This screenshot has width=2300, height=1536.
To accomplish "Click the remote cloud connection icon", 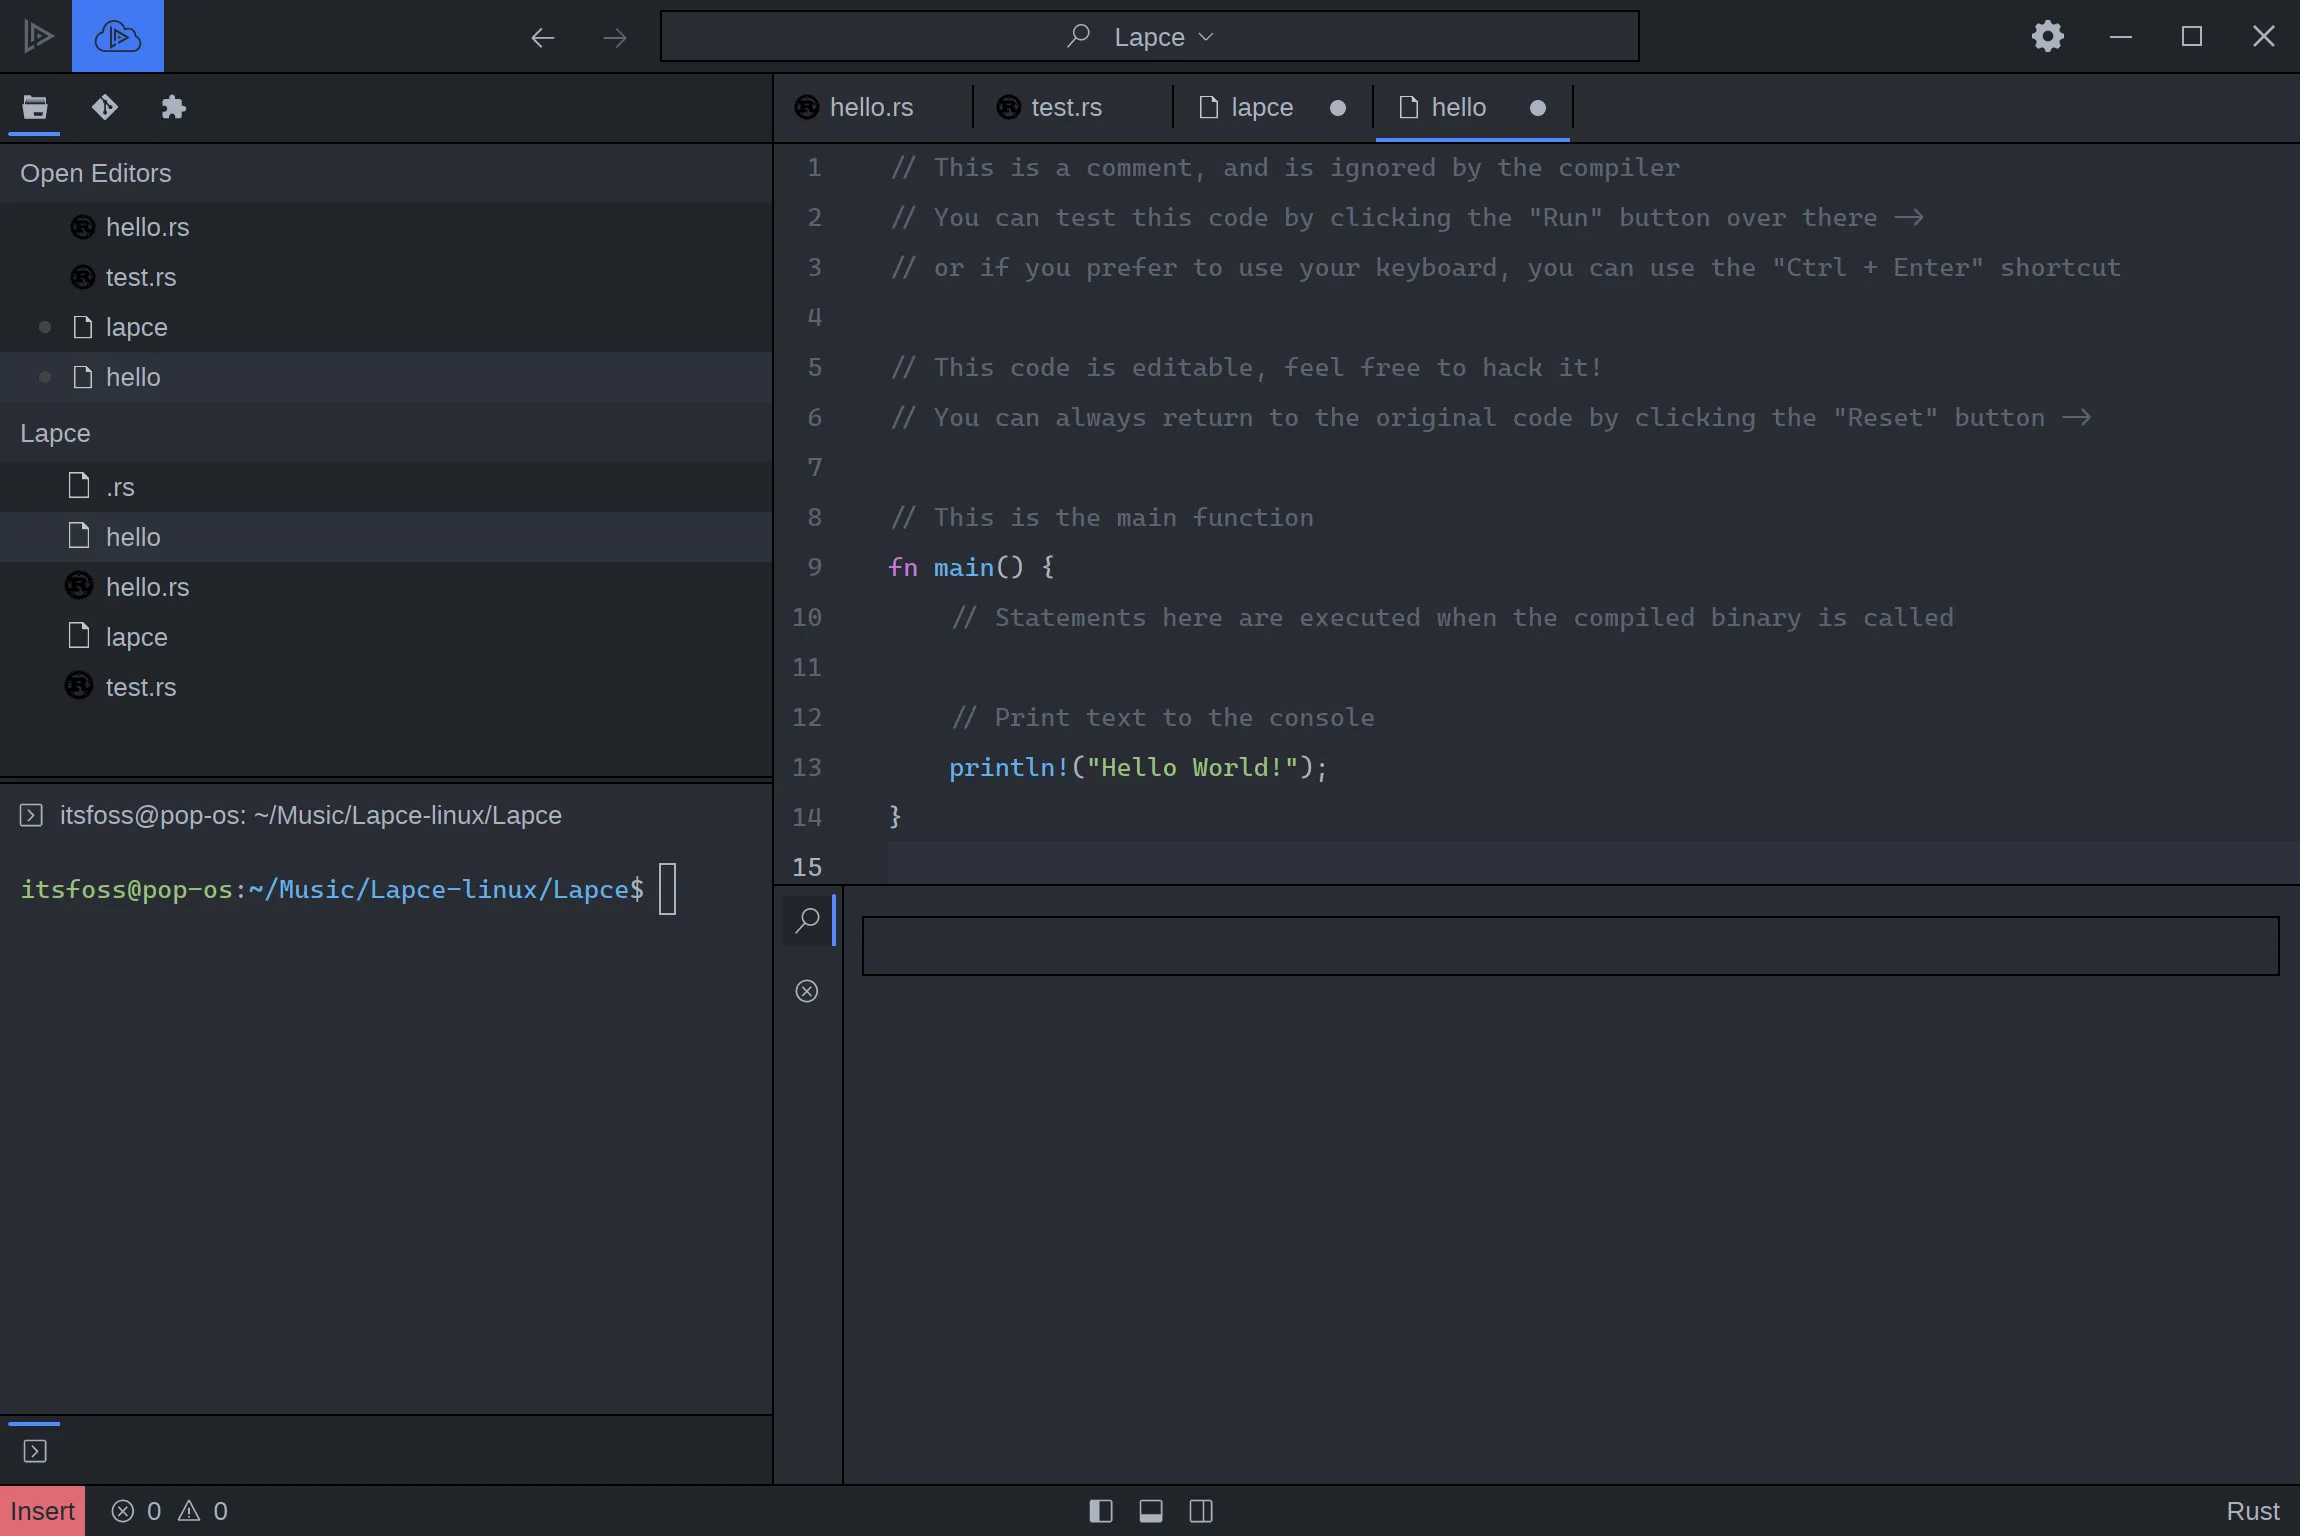I will click(117, 37).
